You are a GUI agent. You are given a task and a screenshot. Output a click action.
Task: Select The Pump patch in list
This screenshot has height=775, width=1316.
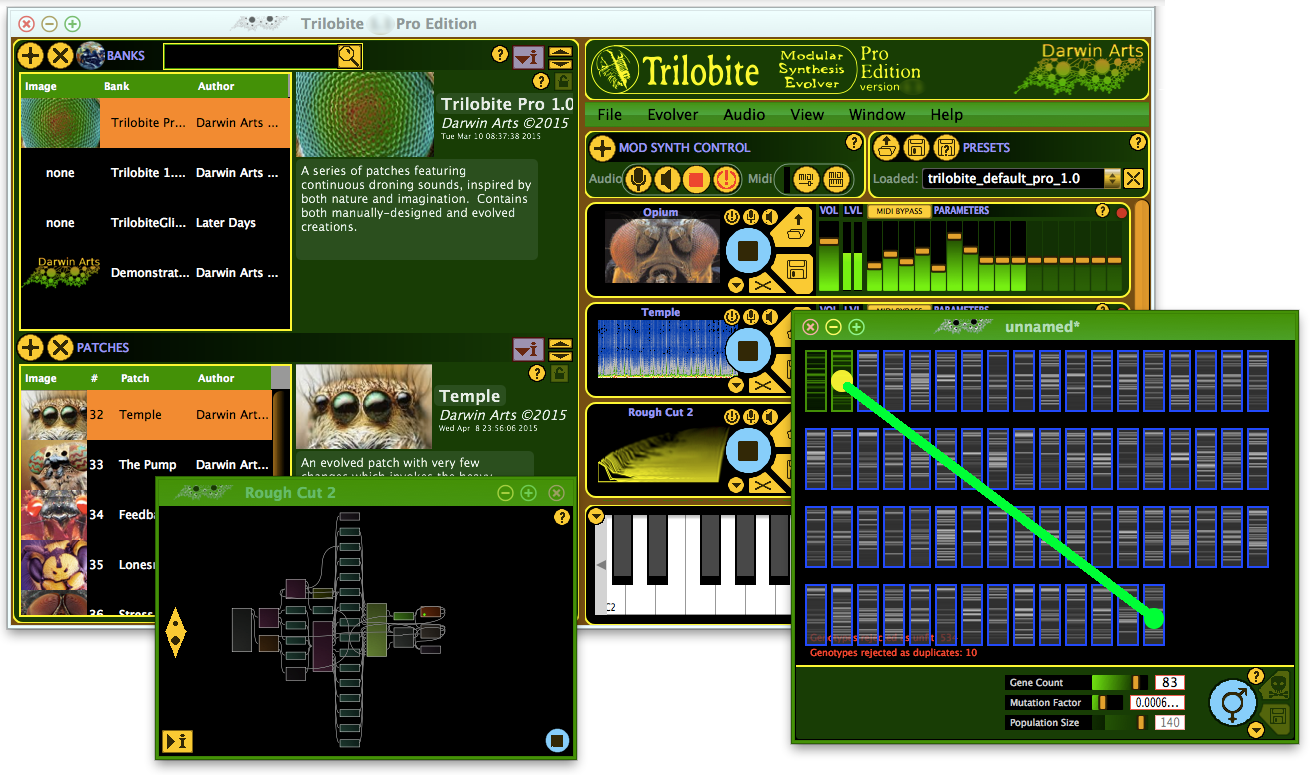[147, 465]
